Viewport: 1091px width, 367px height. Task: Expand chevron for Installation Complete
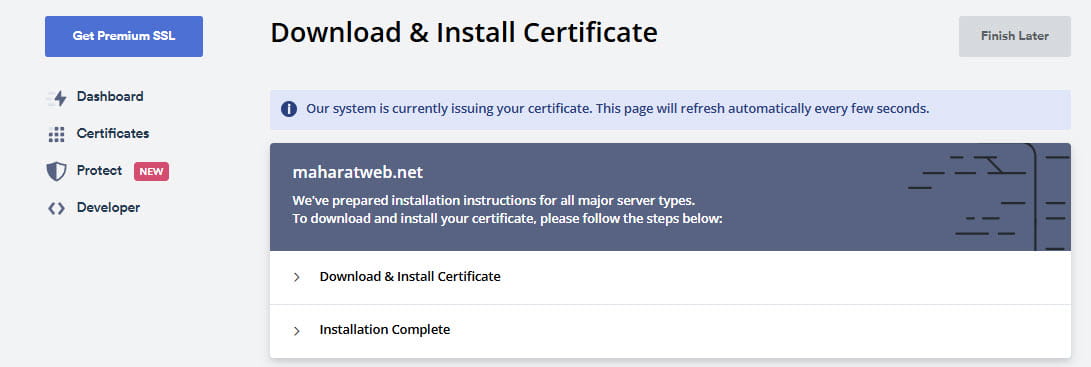296,331
